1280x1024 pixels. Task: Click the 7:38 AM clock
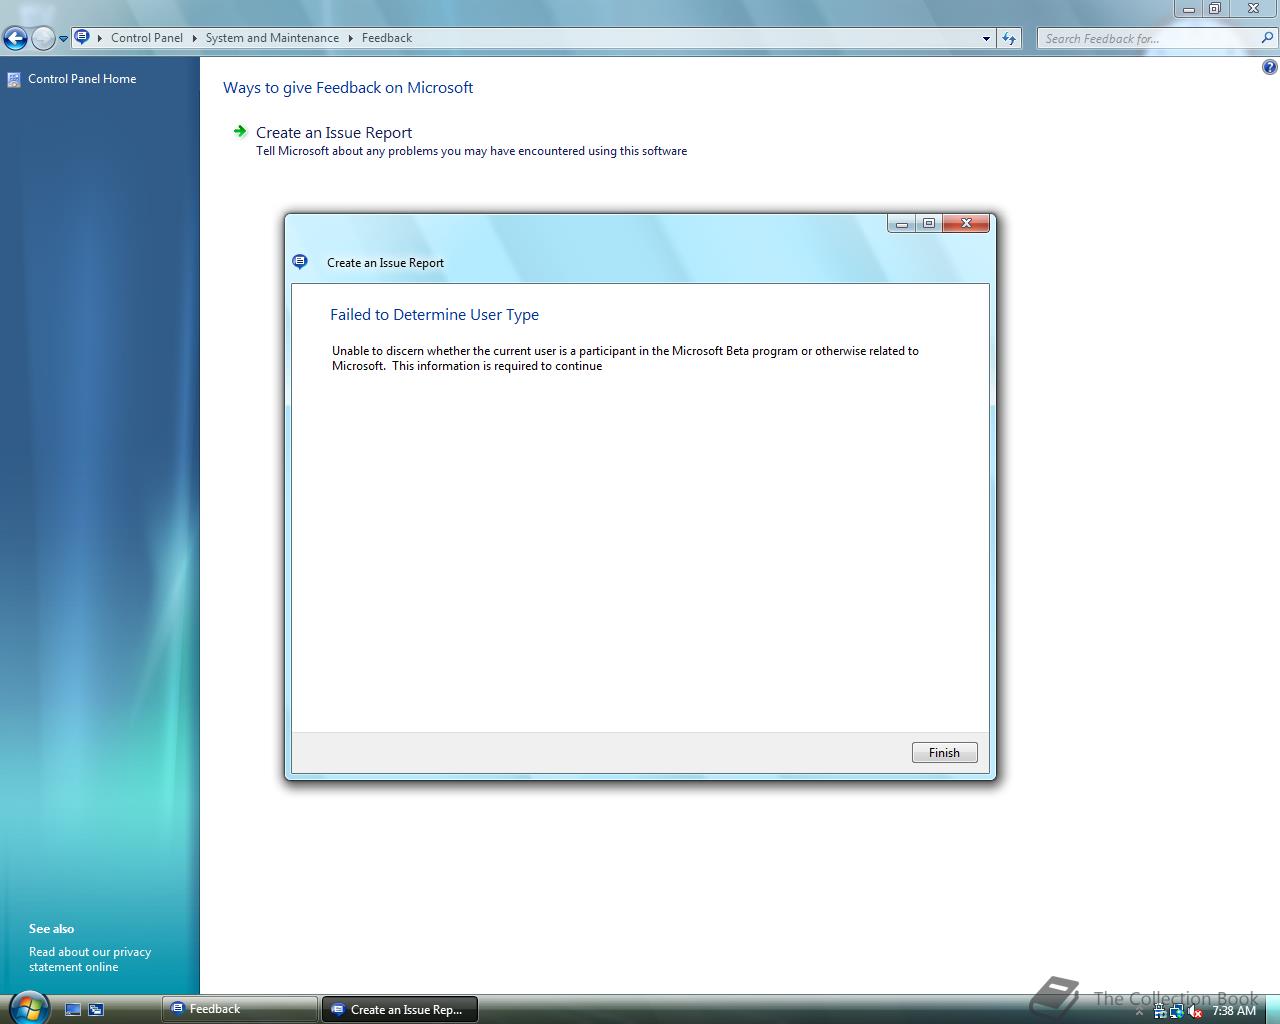pos(1234,1011)
